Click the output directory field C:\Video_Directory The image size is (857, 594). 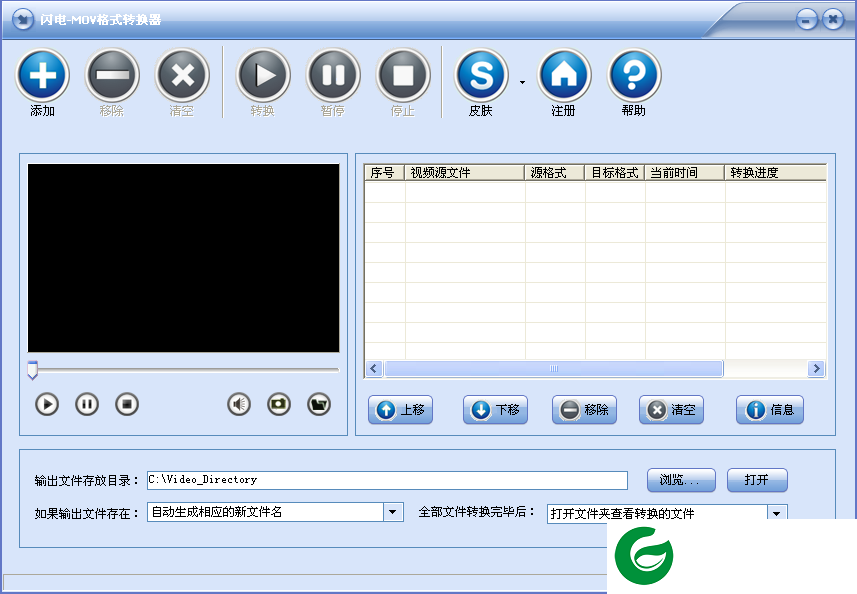[x=387, y=480]
